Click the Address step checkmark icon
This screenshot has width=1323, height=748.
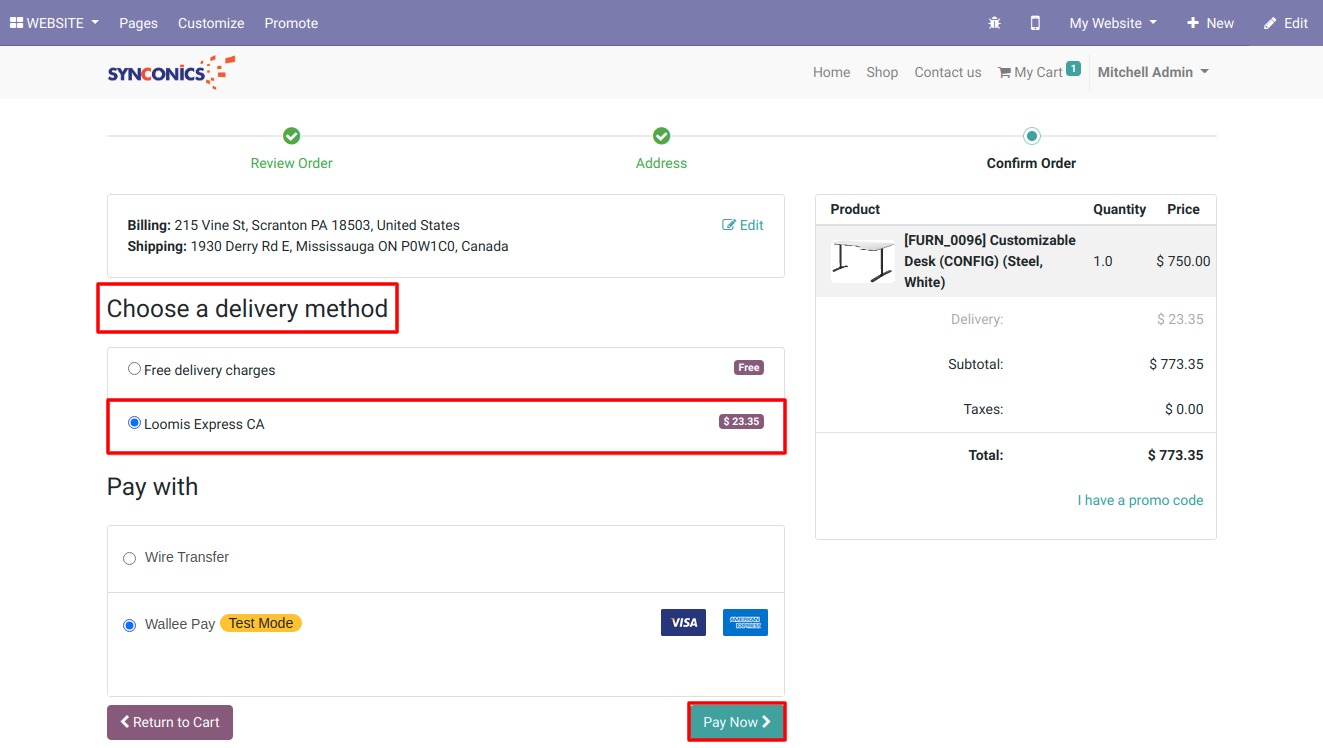(x=661, y=136)
